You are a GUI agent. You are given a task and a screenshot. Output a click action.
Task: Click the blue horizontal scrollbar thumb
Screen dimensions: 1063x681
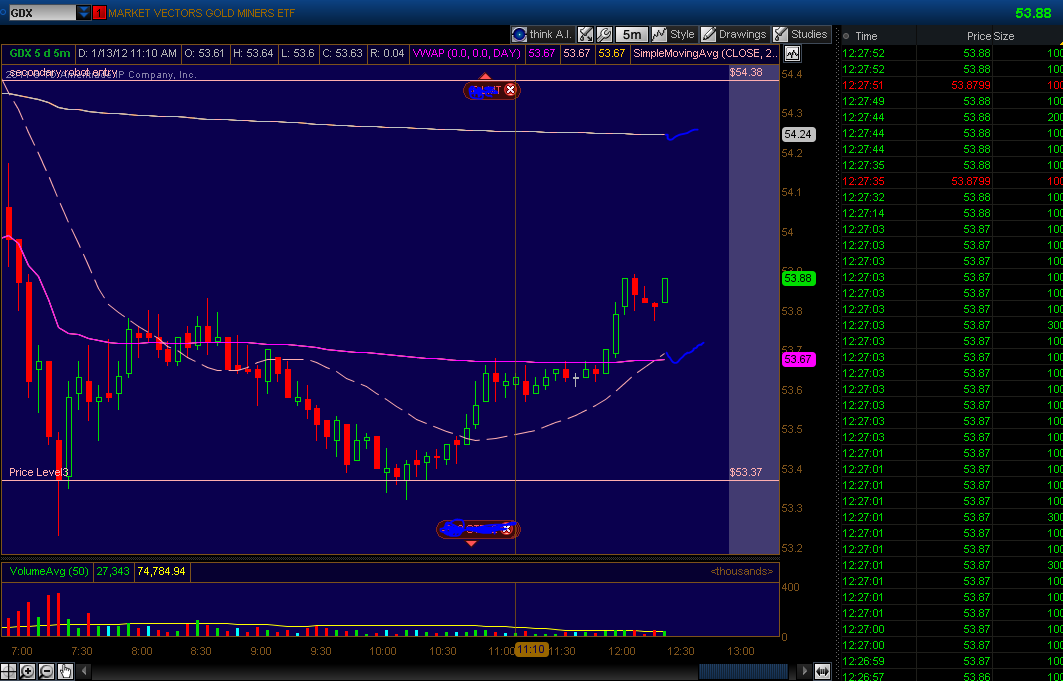743,672
